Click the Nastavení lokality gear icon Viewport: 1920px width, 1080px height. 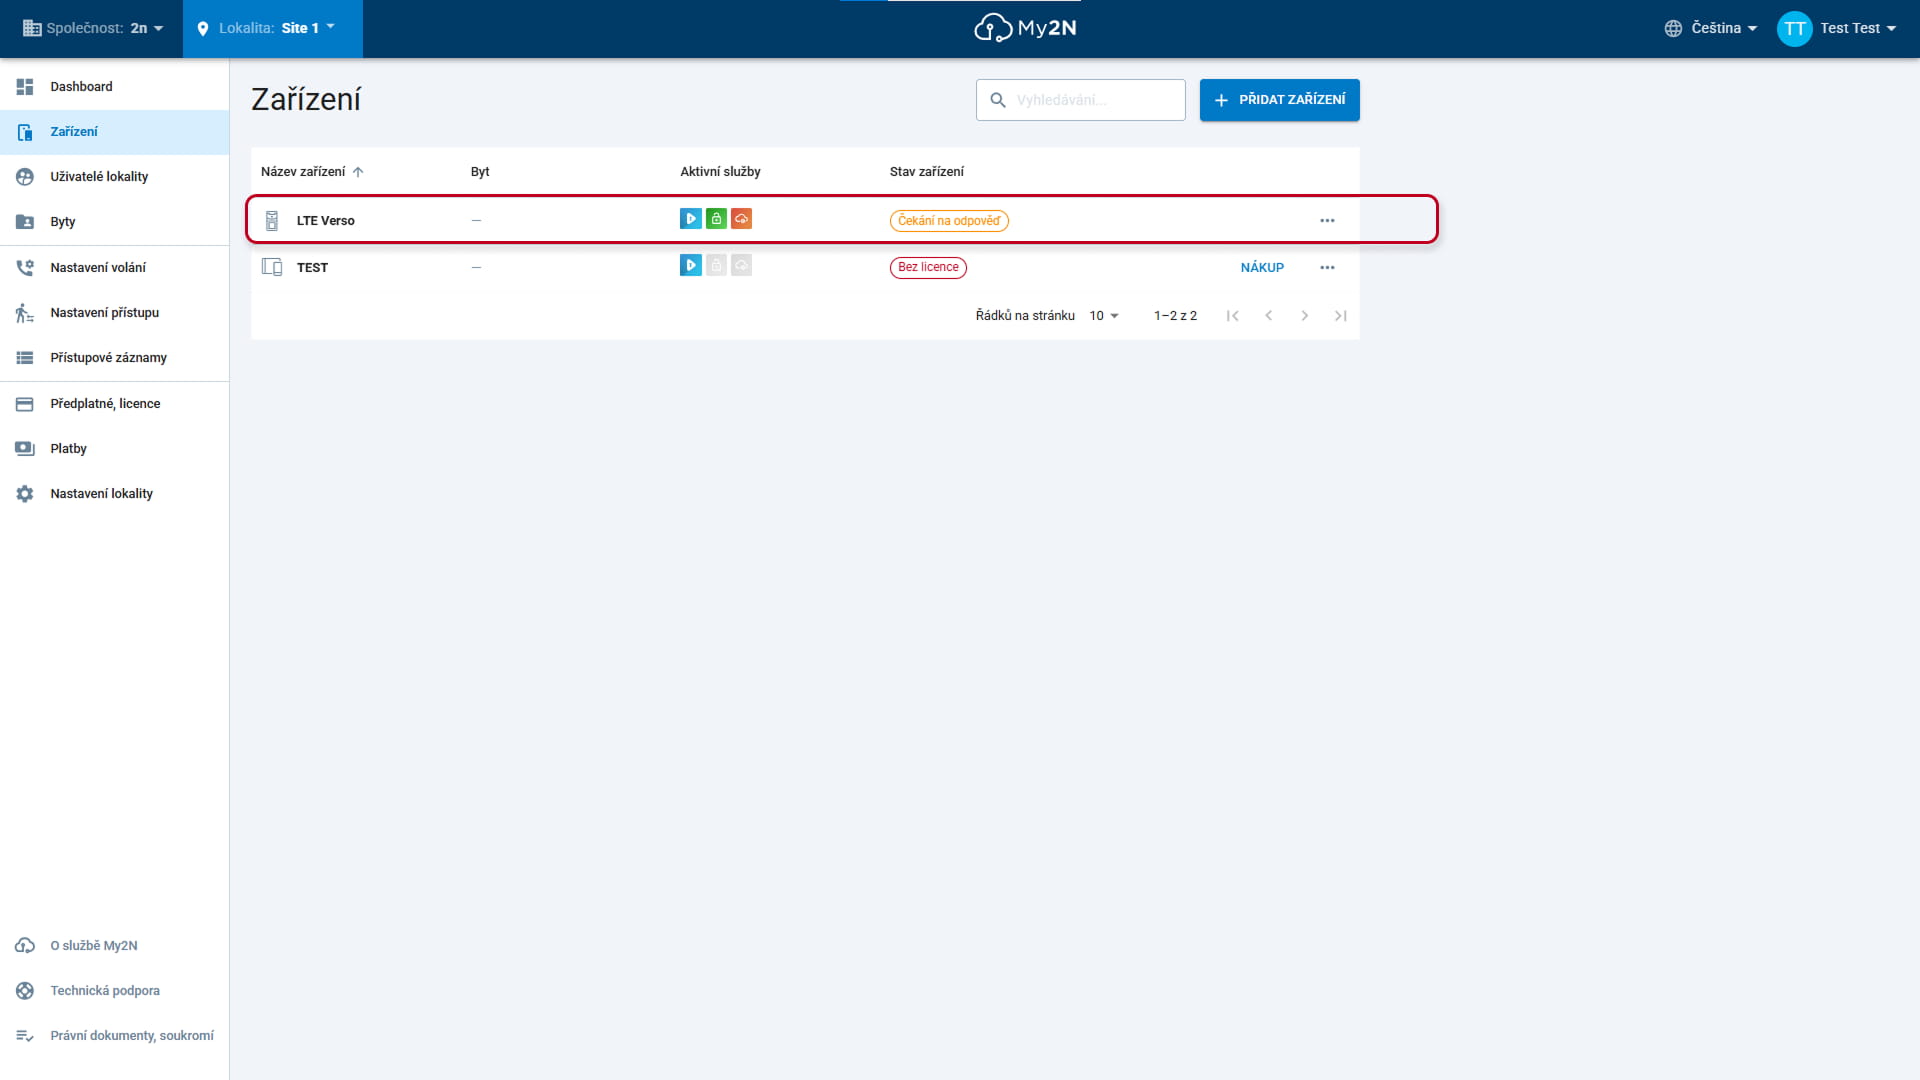[x=25, y=494]
